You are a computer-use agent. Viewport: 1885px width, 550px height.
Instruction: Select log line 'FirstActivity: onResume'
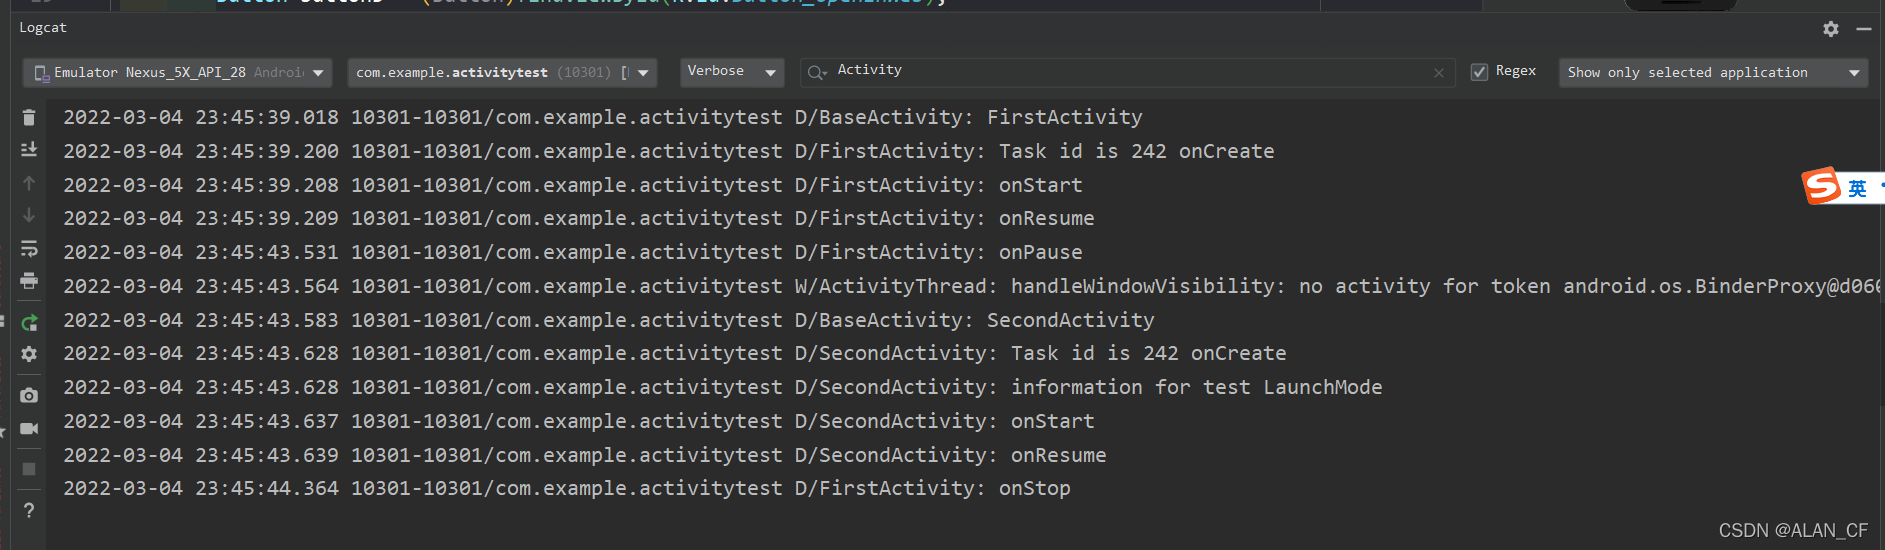579,218
